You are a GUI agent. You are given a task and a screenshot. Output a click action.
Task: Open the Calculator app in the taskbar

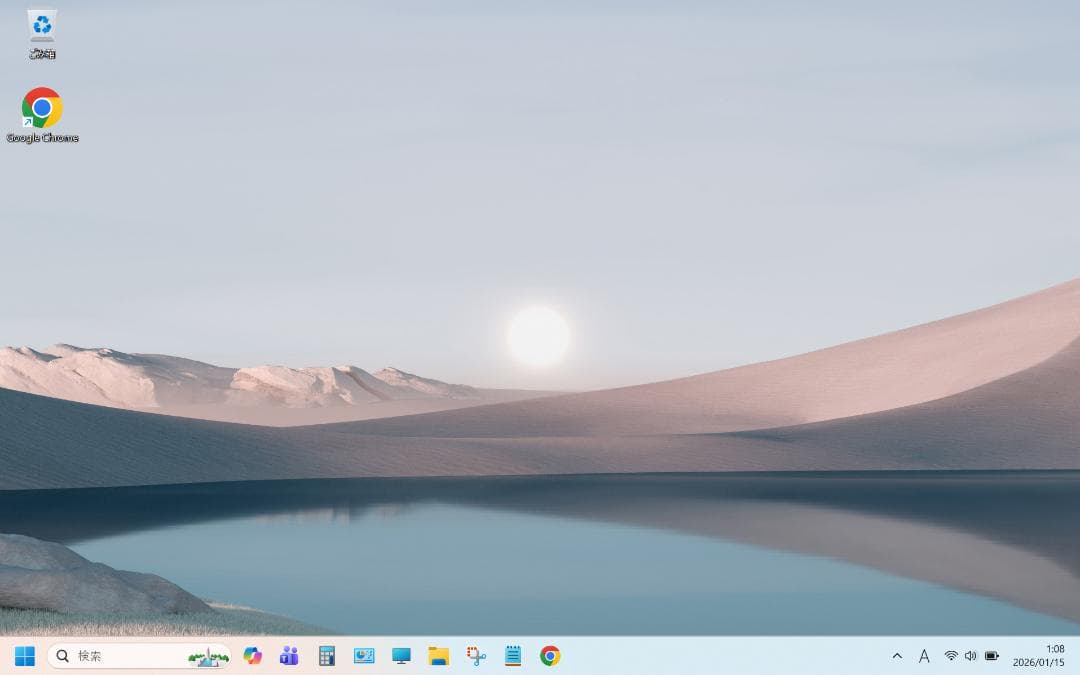(x=327, y=656)
